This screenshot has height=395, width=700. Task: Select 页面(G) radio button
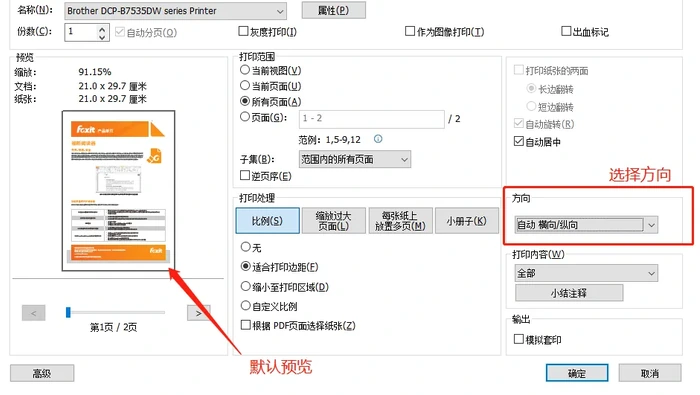(x=245, y=117)
